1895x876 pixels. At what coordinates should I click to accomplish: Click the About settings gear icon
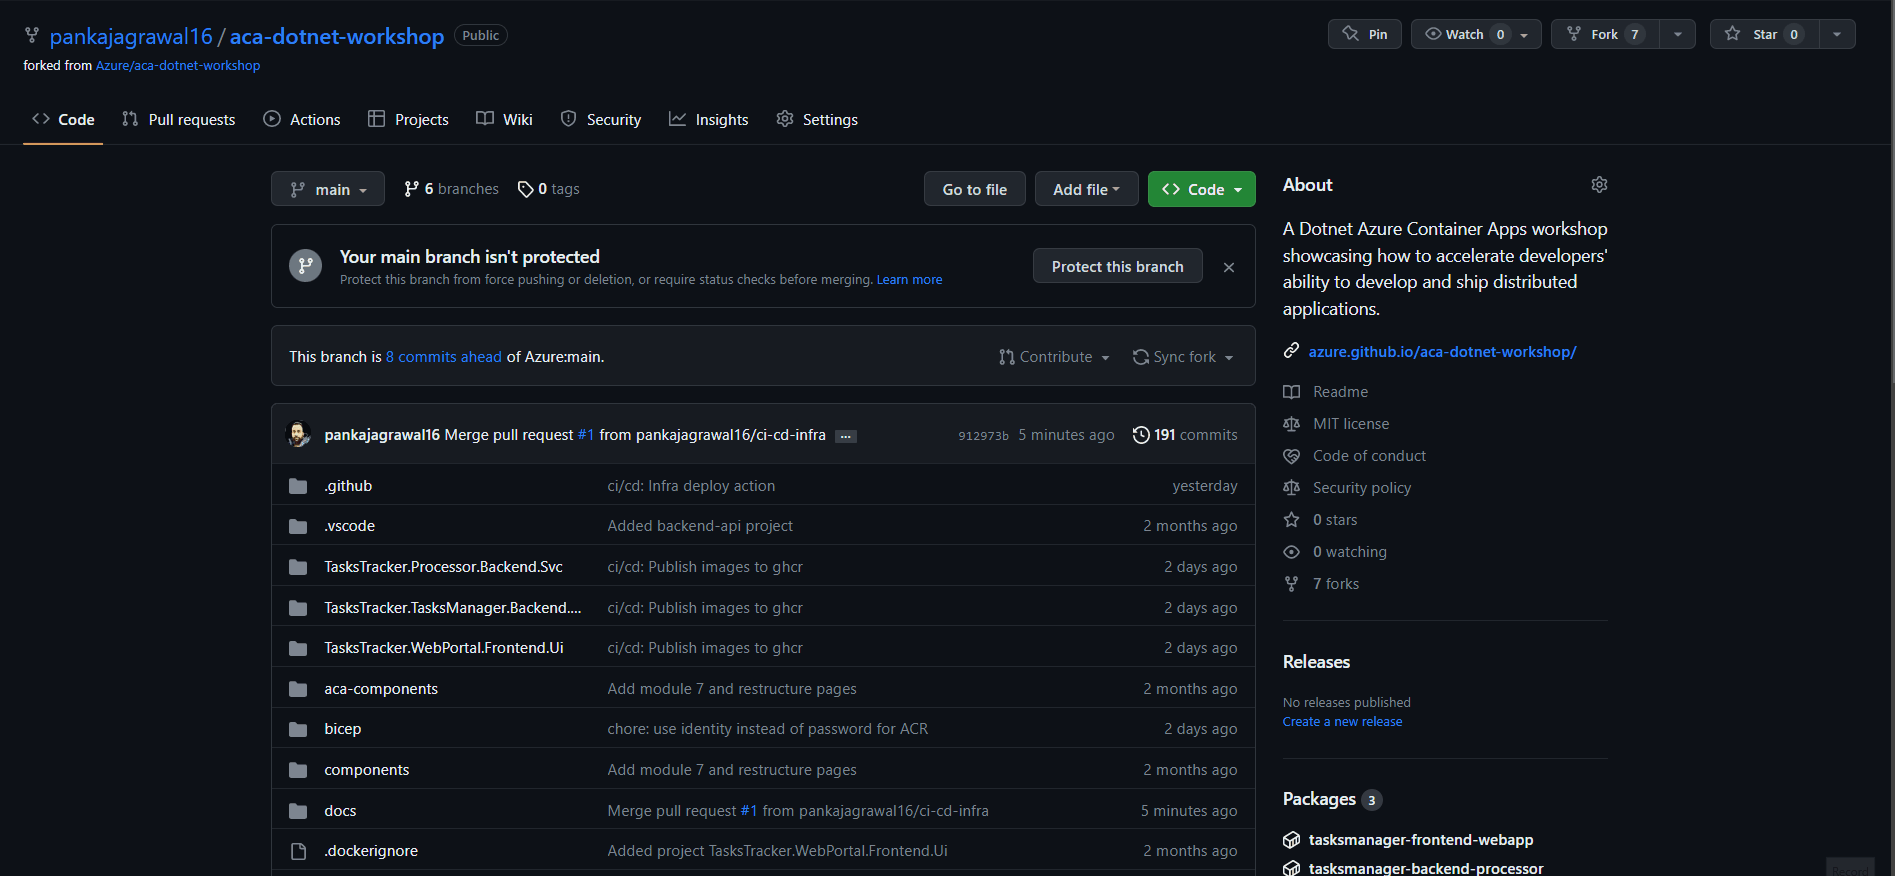[1599, 185]
